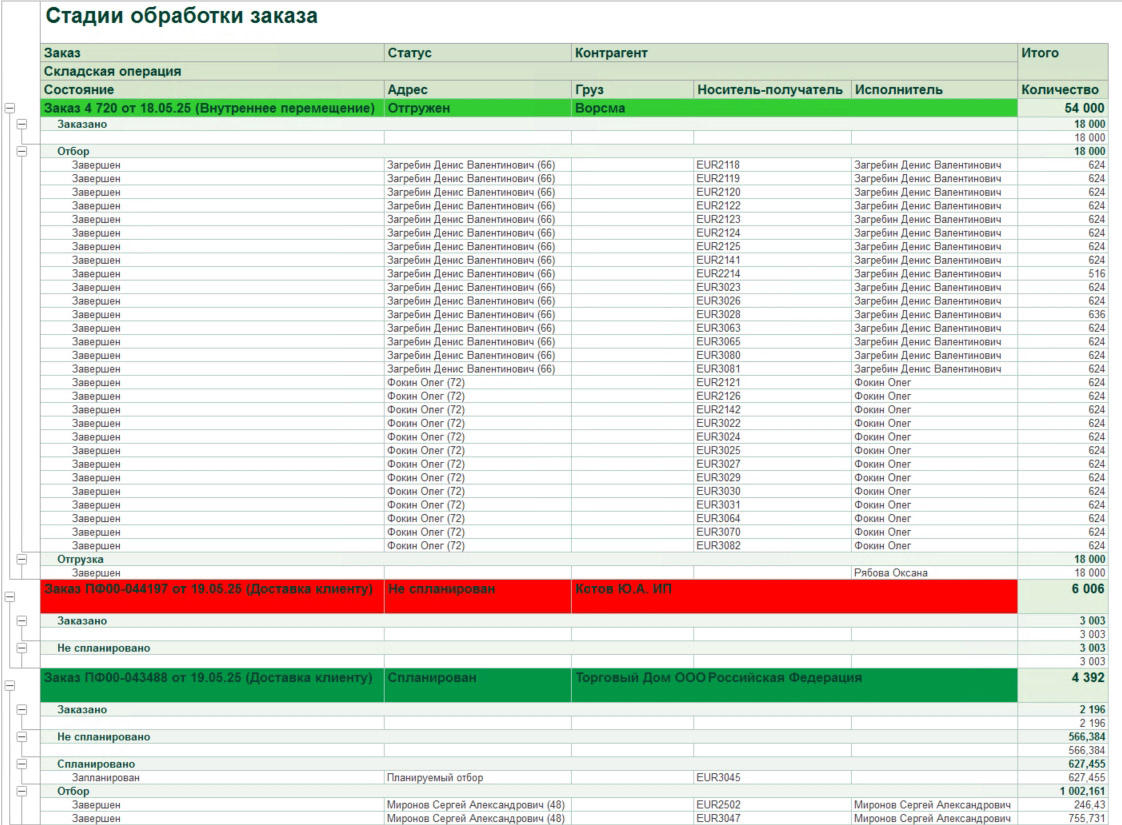
Task: Open order Заказ ПФ00-043488 от 19.05.25
Action: click(213, 685)
